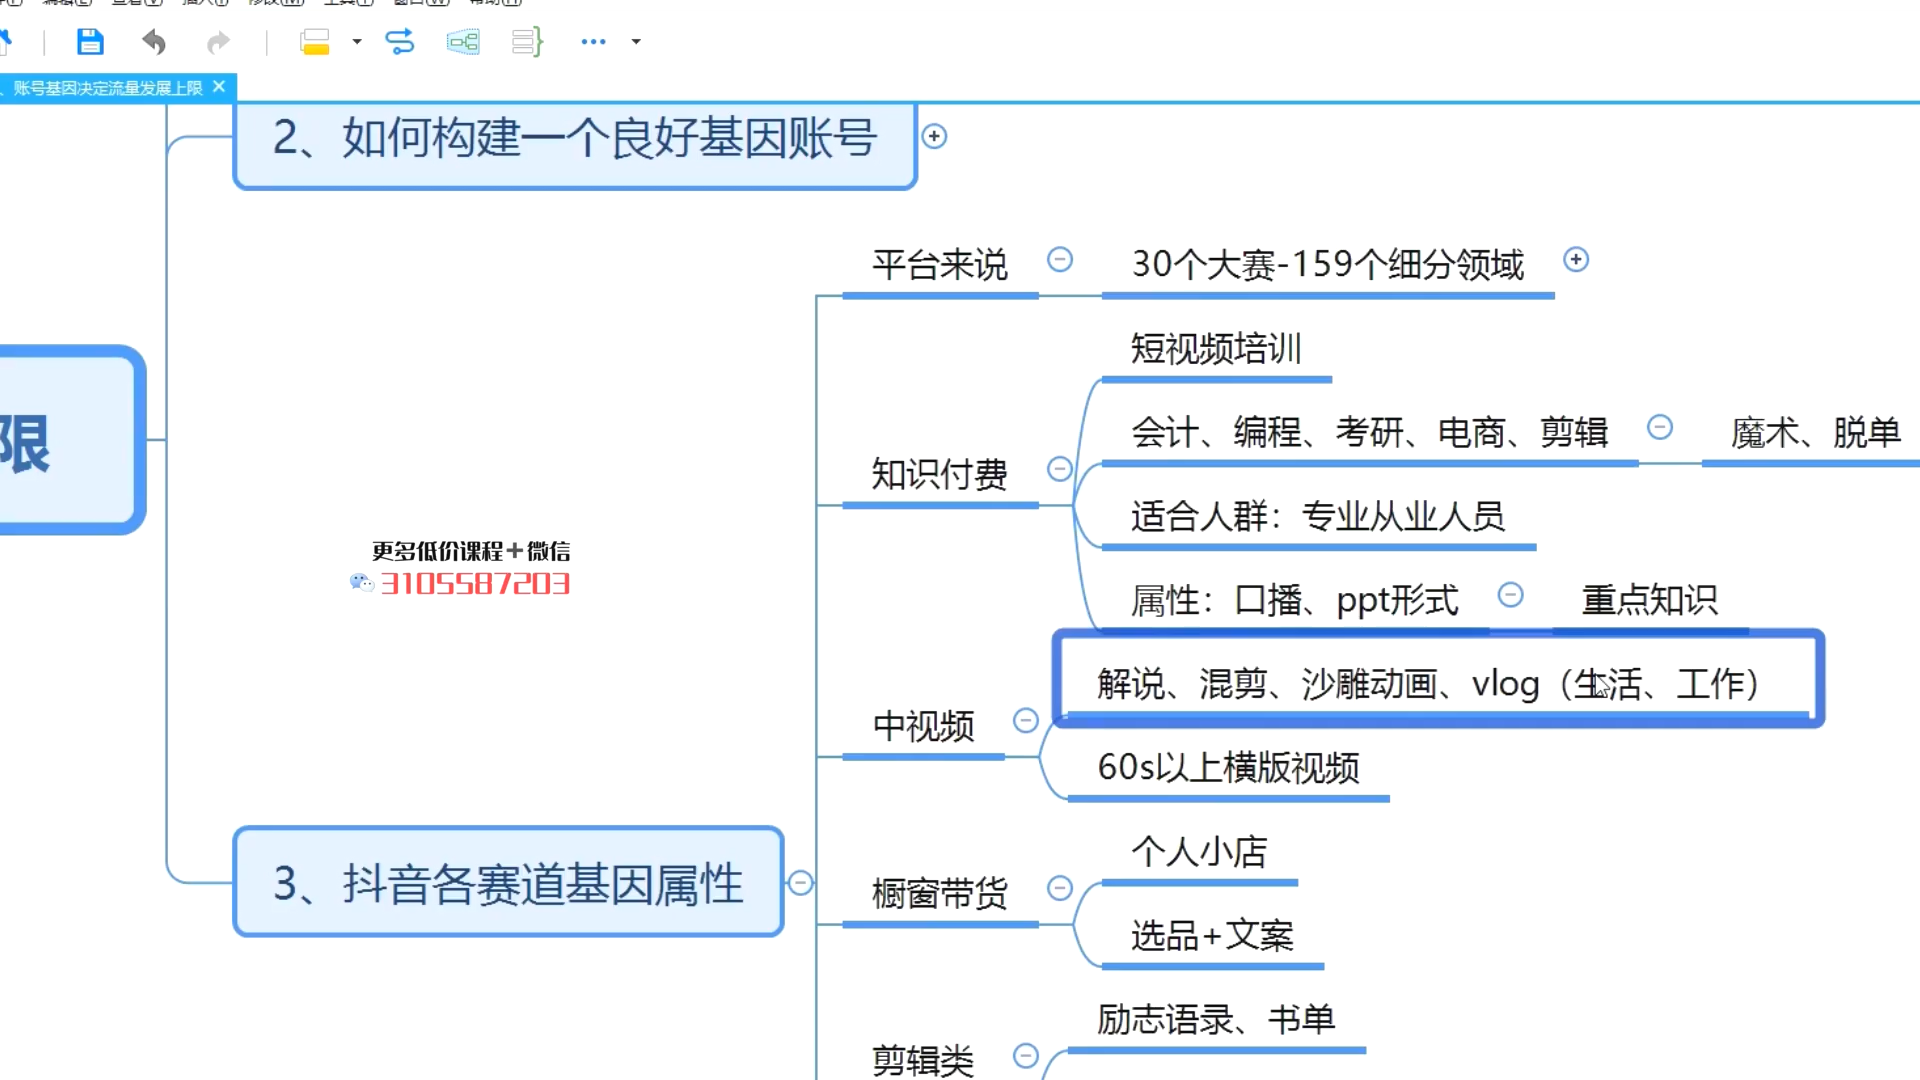Click the Summary bracket icon

pos(527,41)
